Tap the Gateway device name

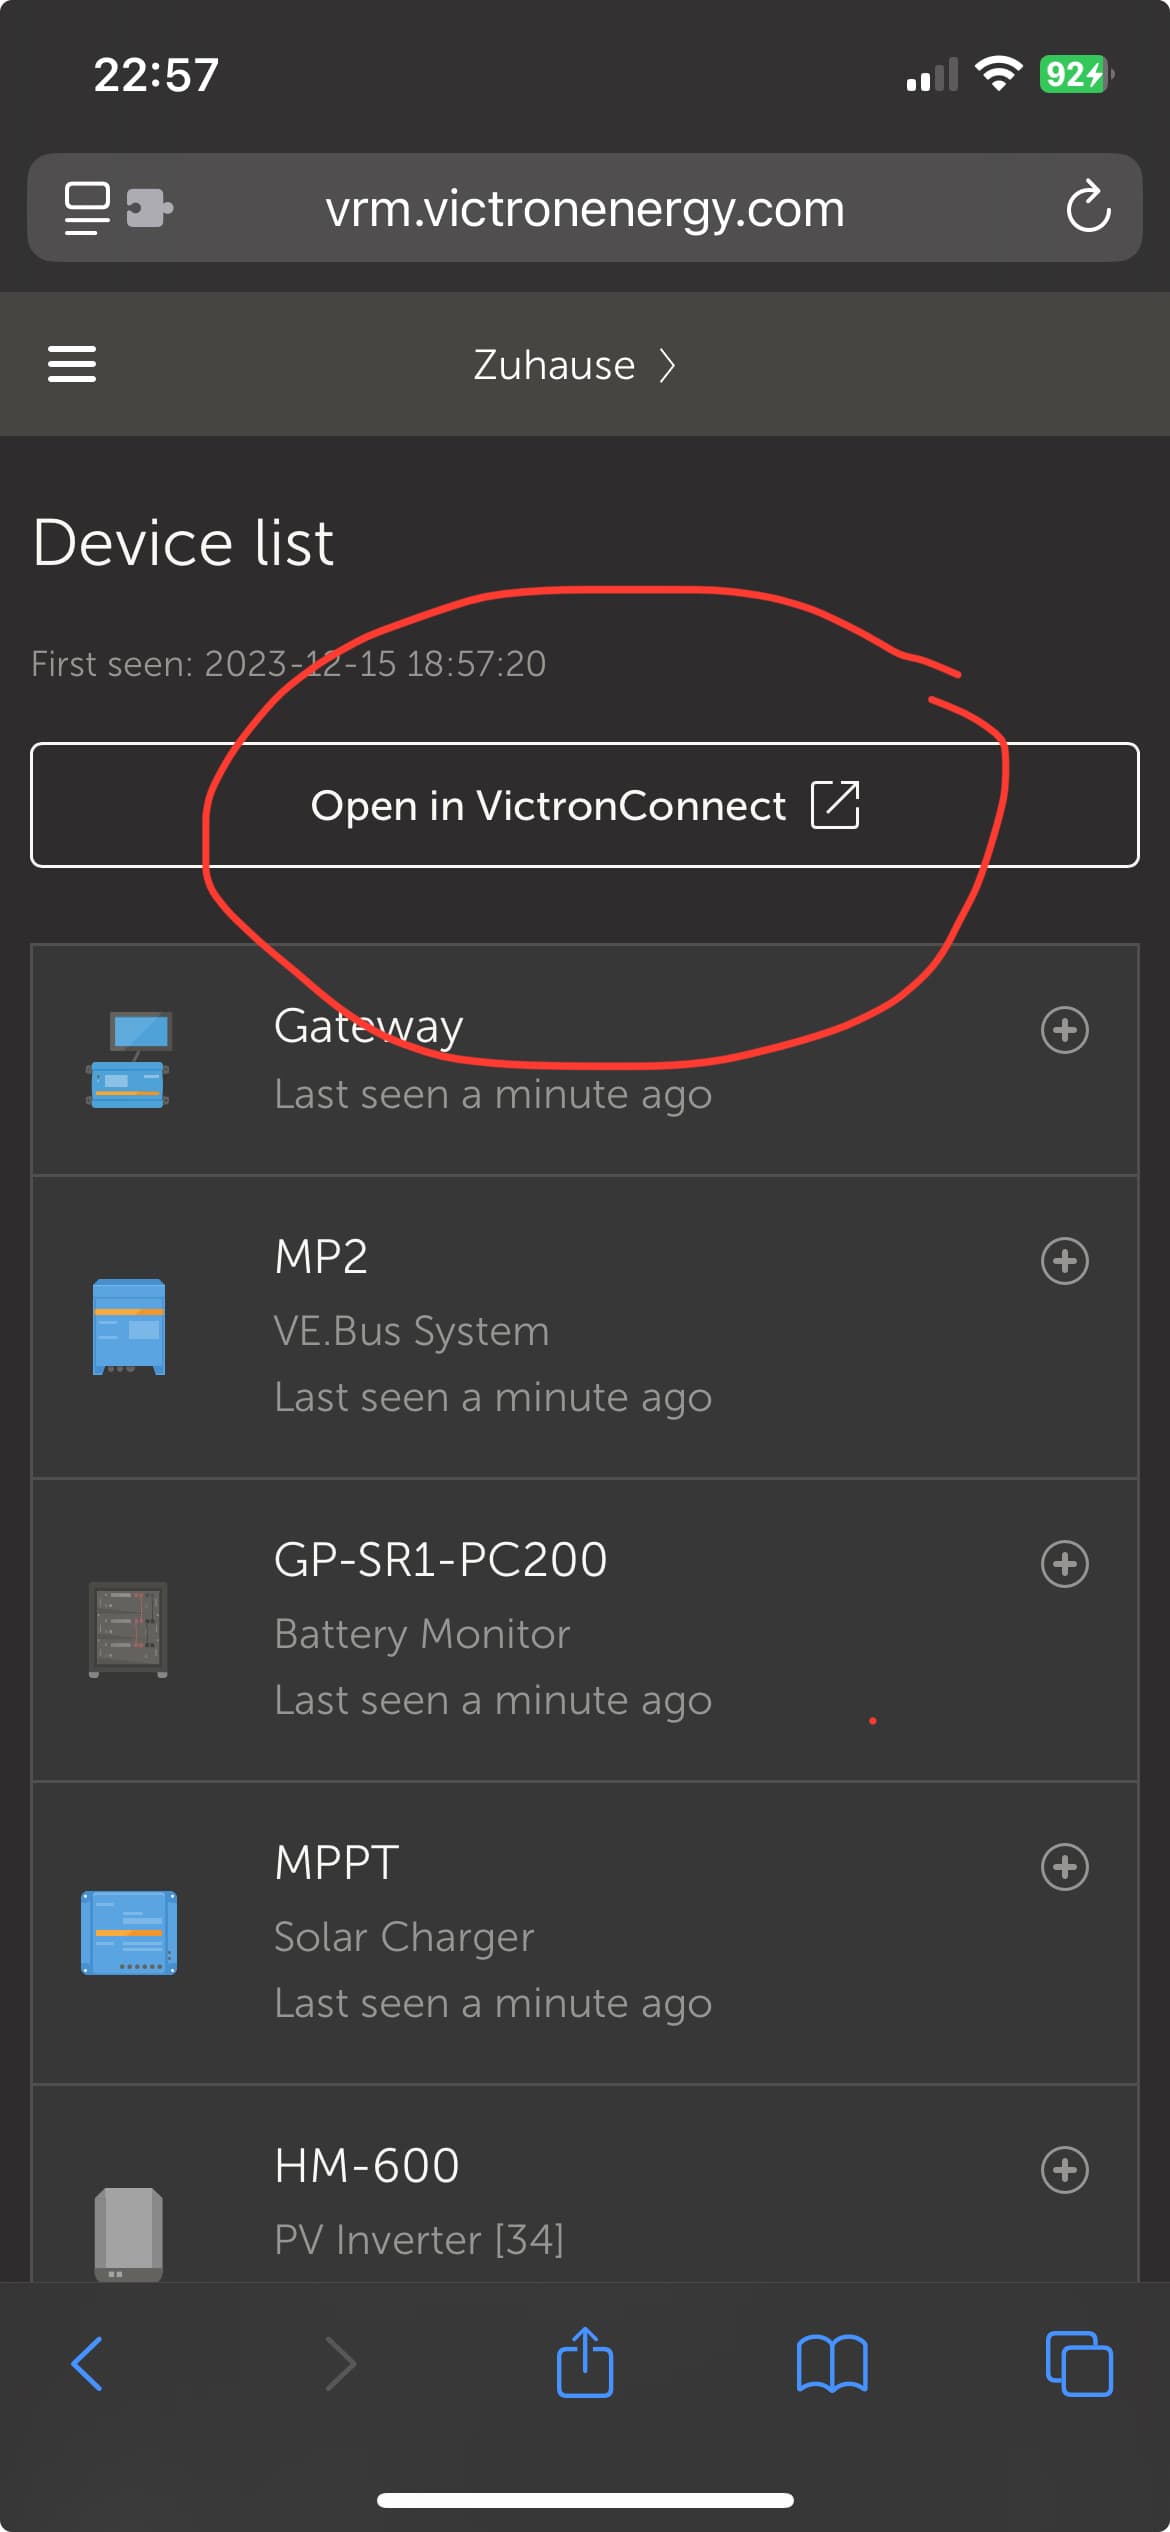pos(368,1026)
